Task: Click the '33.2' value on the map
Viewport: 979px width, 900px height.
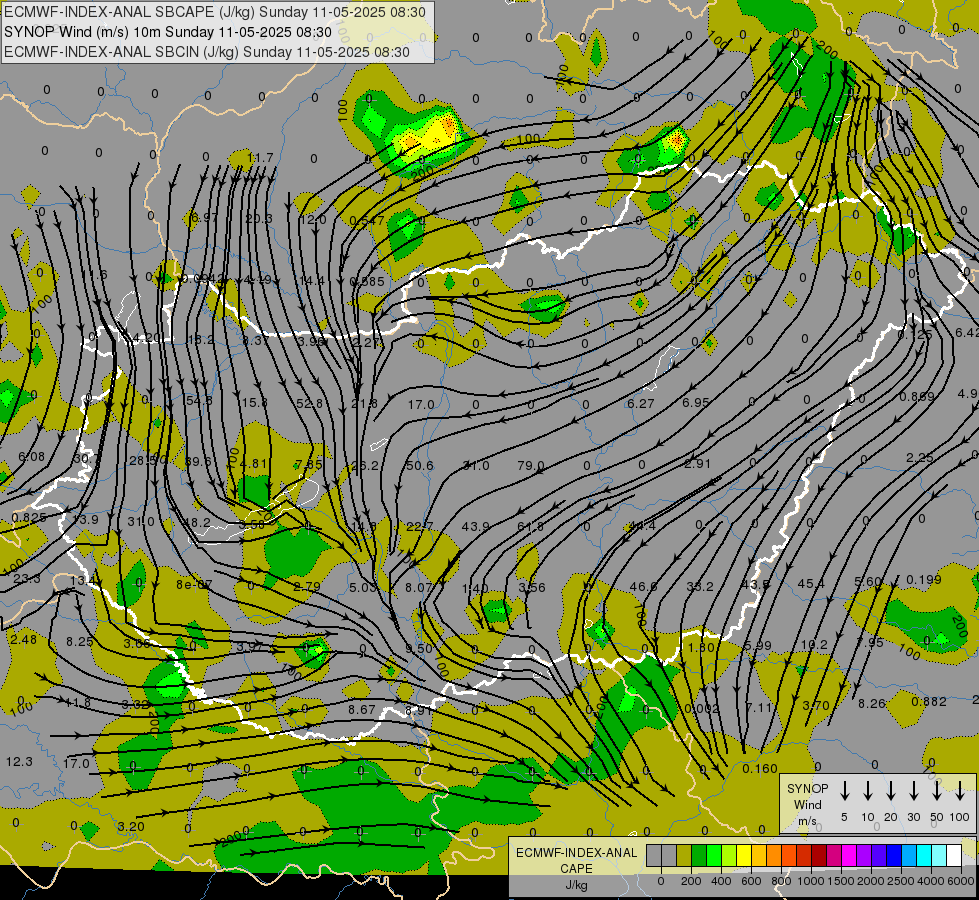Action: [699, 586]
